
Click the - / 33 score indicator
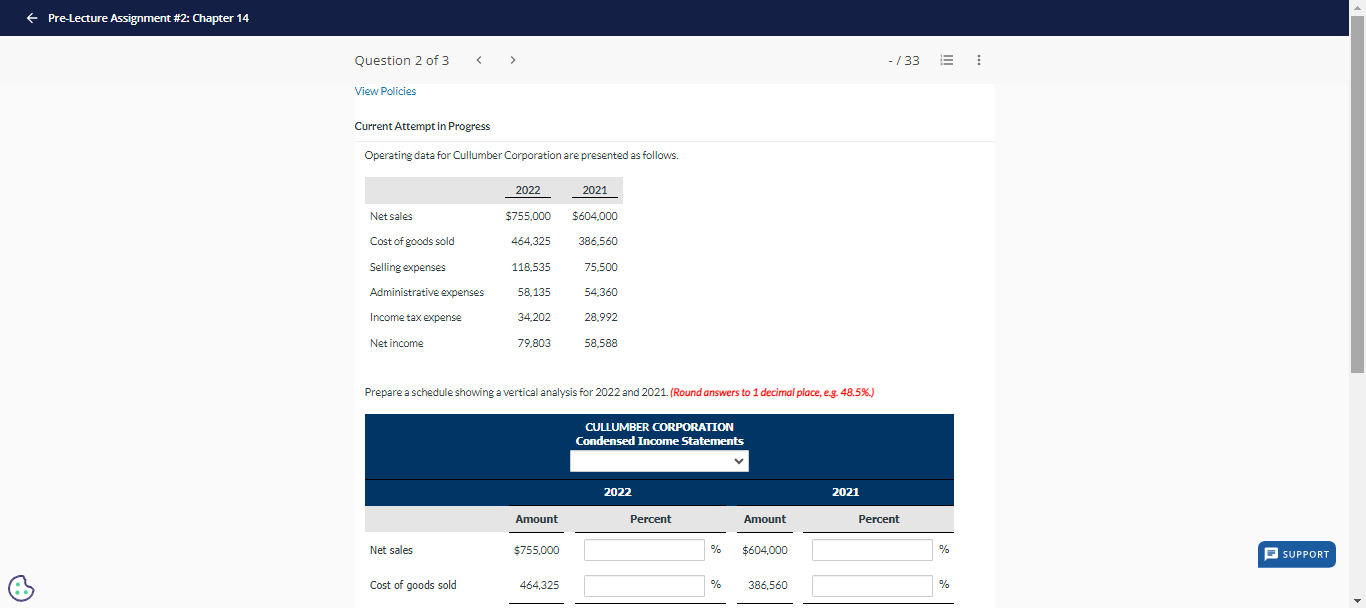[905, 60]
